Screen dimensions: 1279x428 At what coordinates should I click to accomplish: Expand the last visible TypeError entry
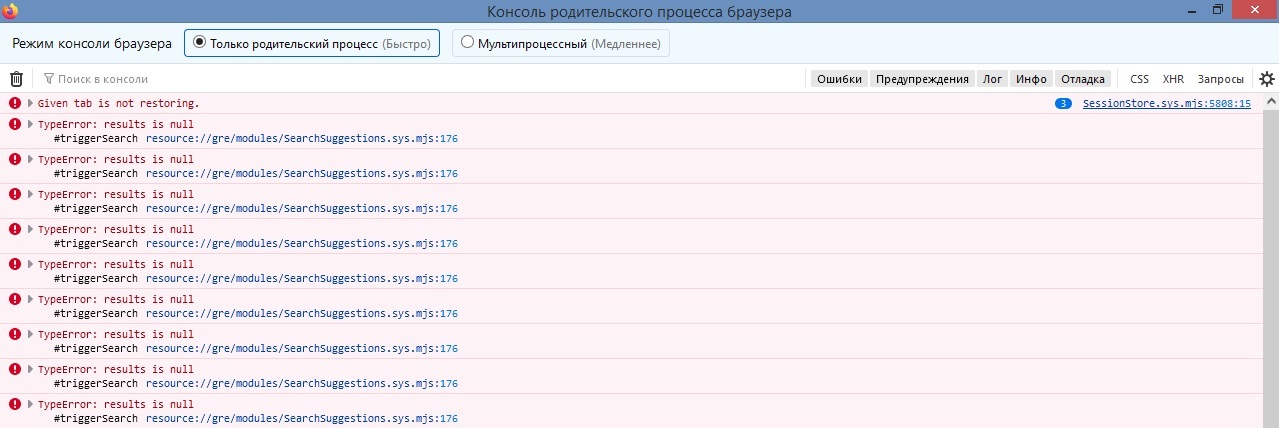click(30, 404)
